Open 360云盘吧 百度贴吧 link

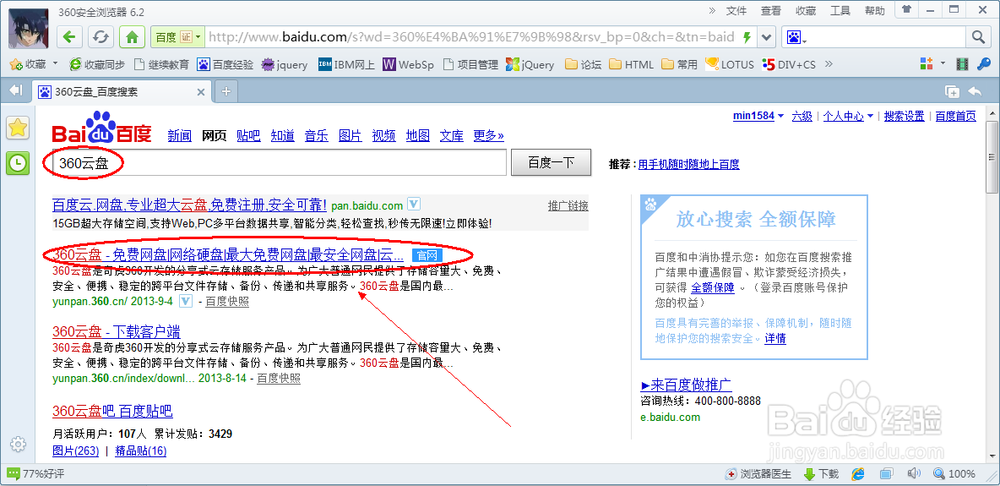112,411
